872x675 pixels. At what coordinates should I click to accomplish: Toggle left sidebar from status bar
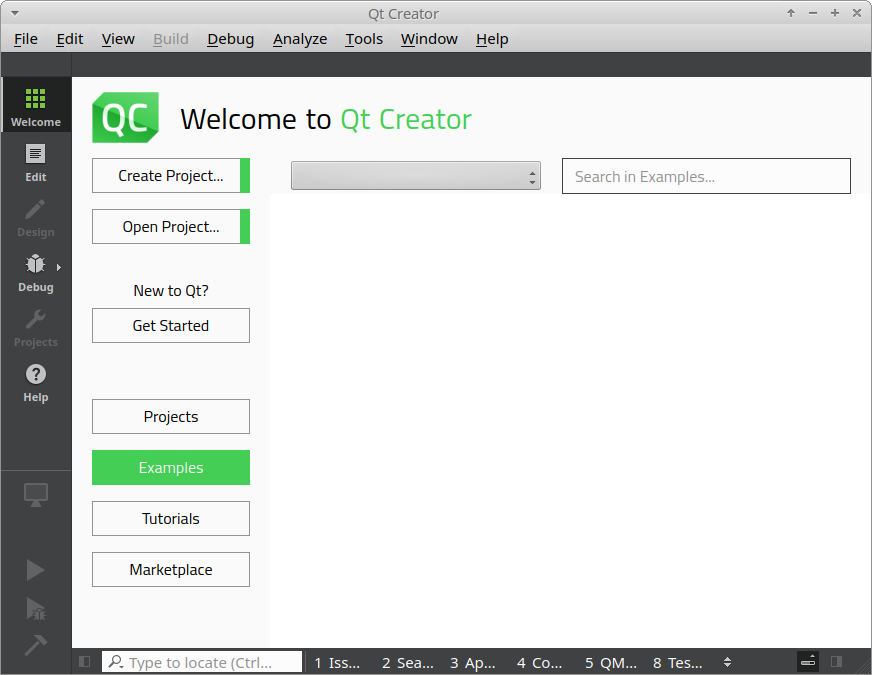[85, 662]
